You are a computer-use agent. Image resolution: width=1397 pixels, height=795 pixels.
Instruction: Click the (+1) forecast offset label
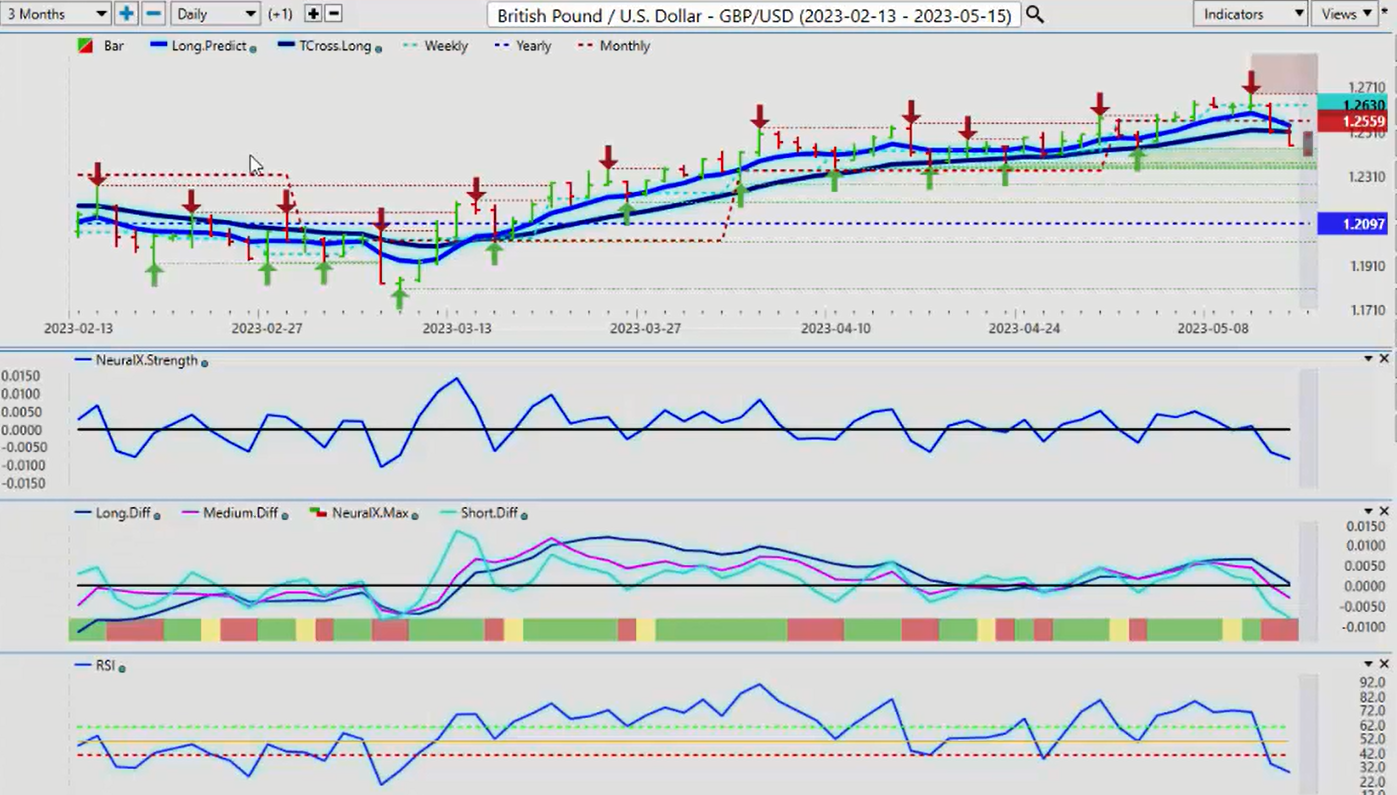tap(282, 14)
